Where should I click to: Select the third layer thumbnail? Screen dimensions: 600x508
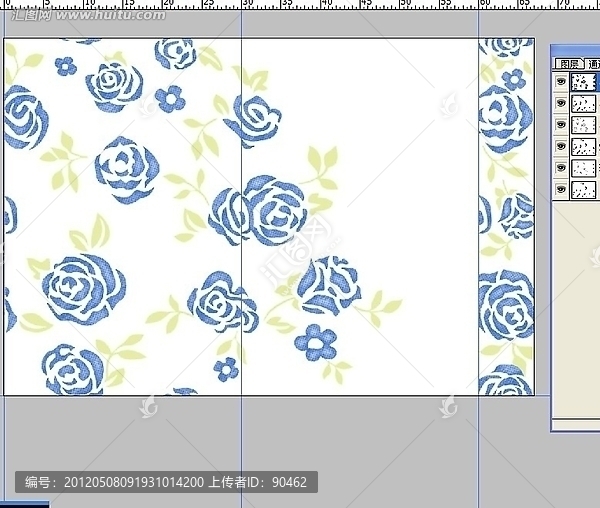pyautogui.click(x=584, y=125)
